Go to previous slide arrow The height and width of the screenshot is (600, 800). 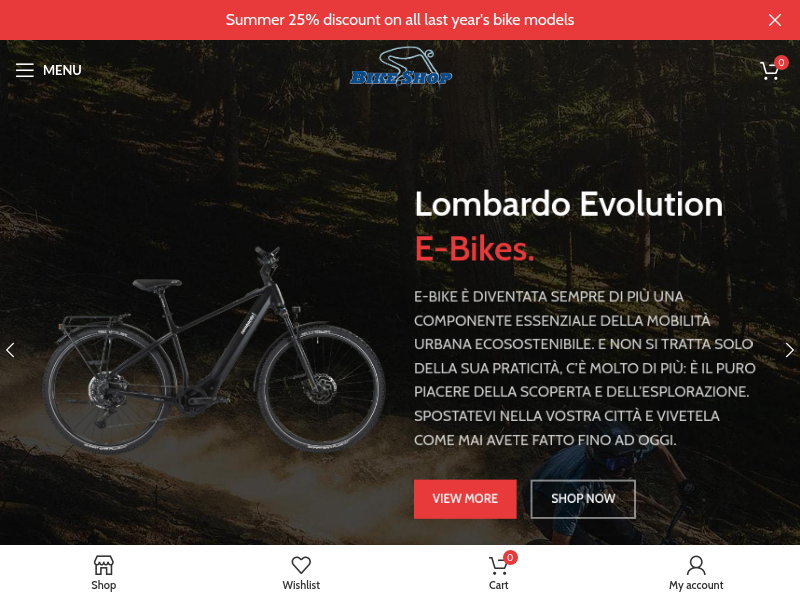coord(10,350)
